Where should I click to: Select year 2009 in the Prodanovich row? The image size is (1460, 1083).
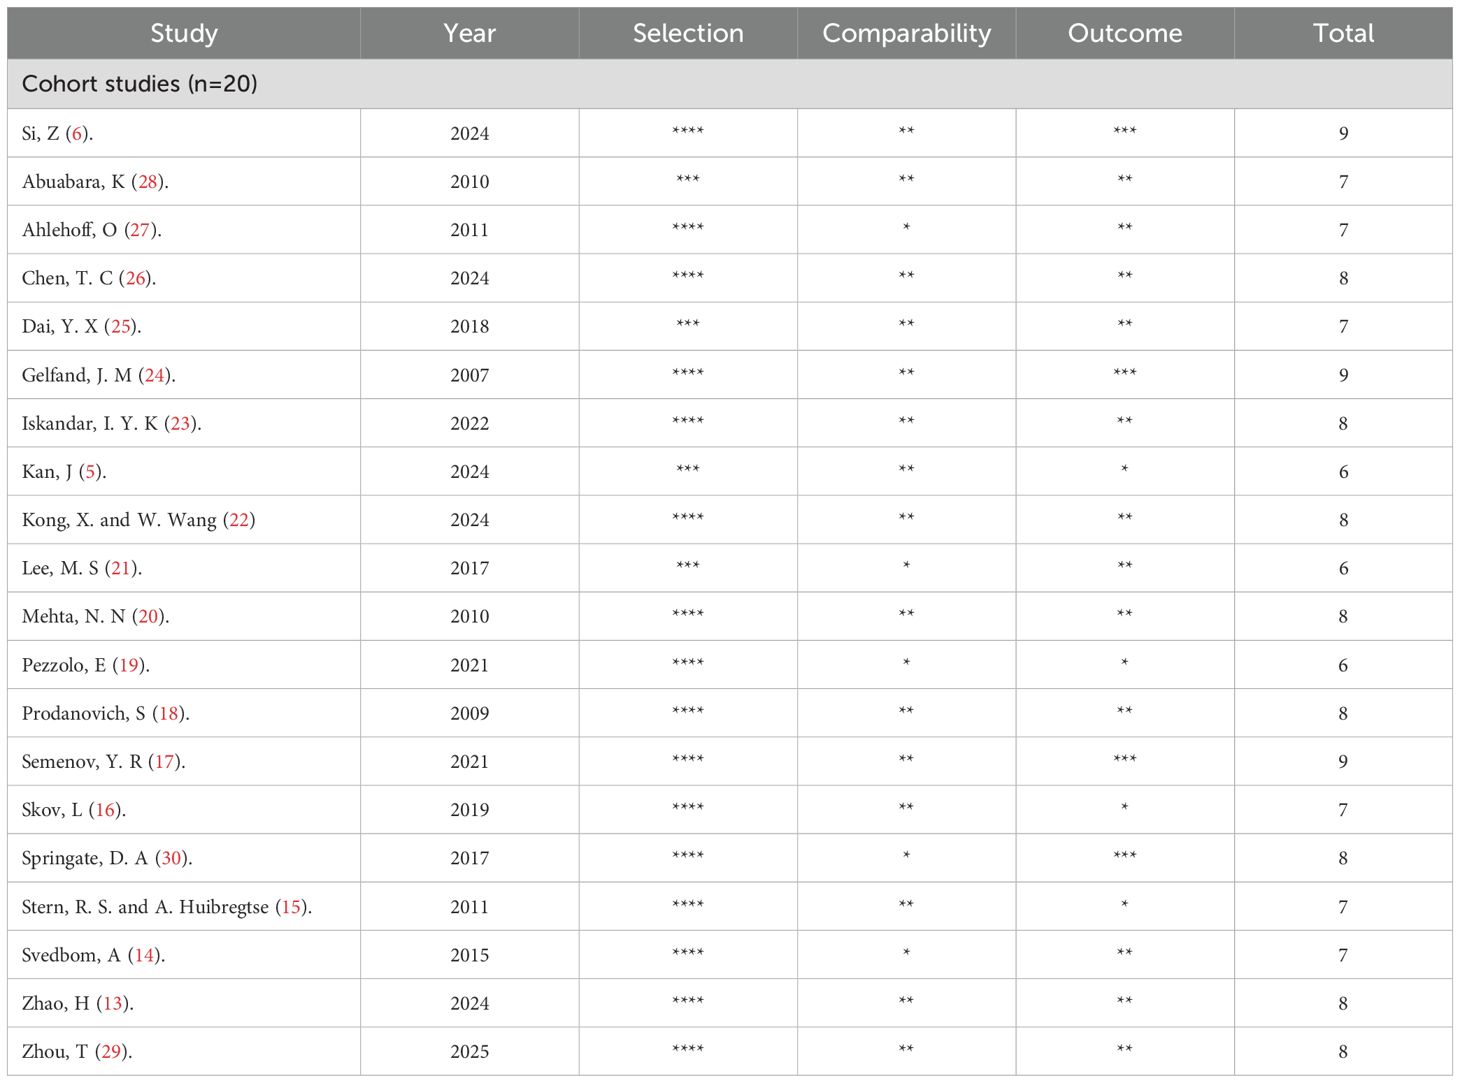[x=470, y=713]
